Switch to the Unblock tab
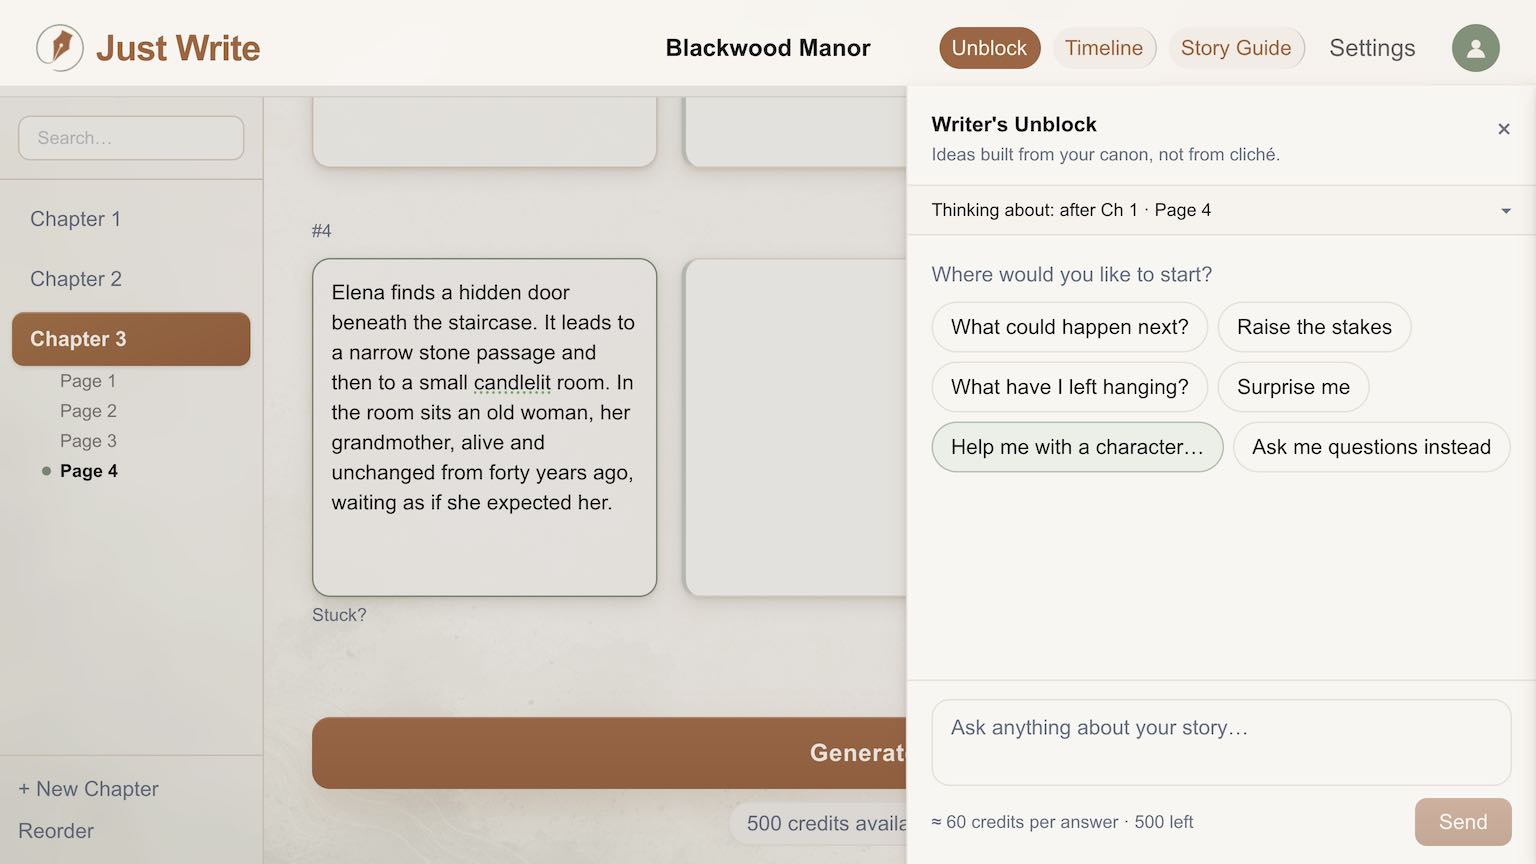 989,48
